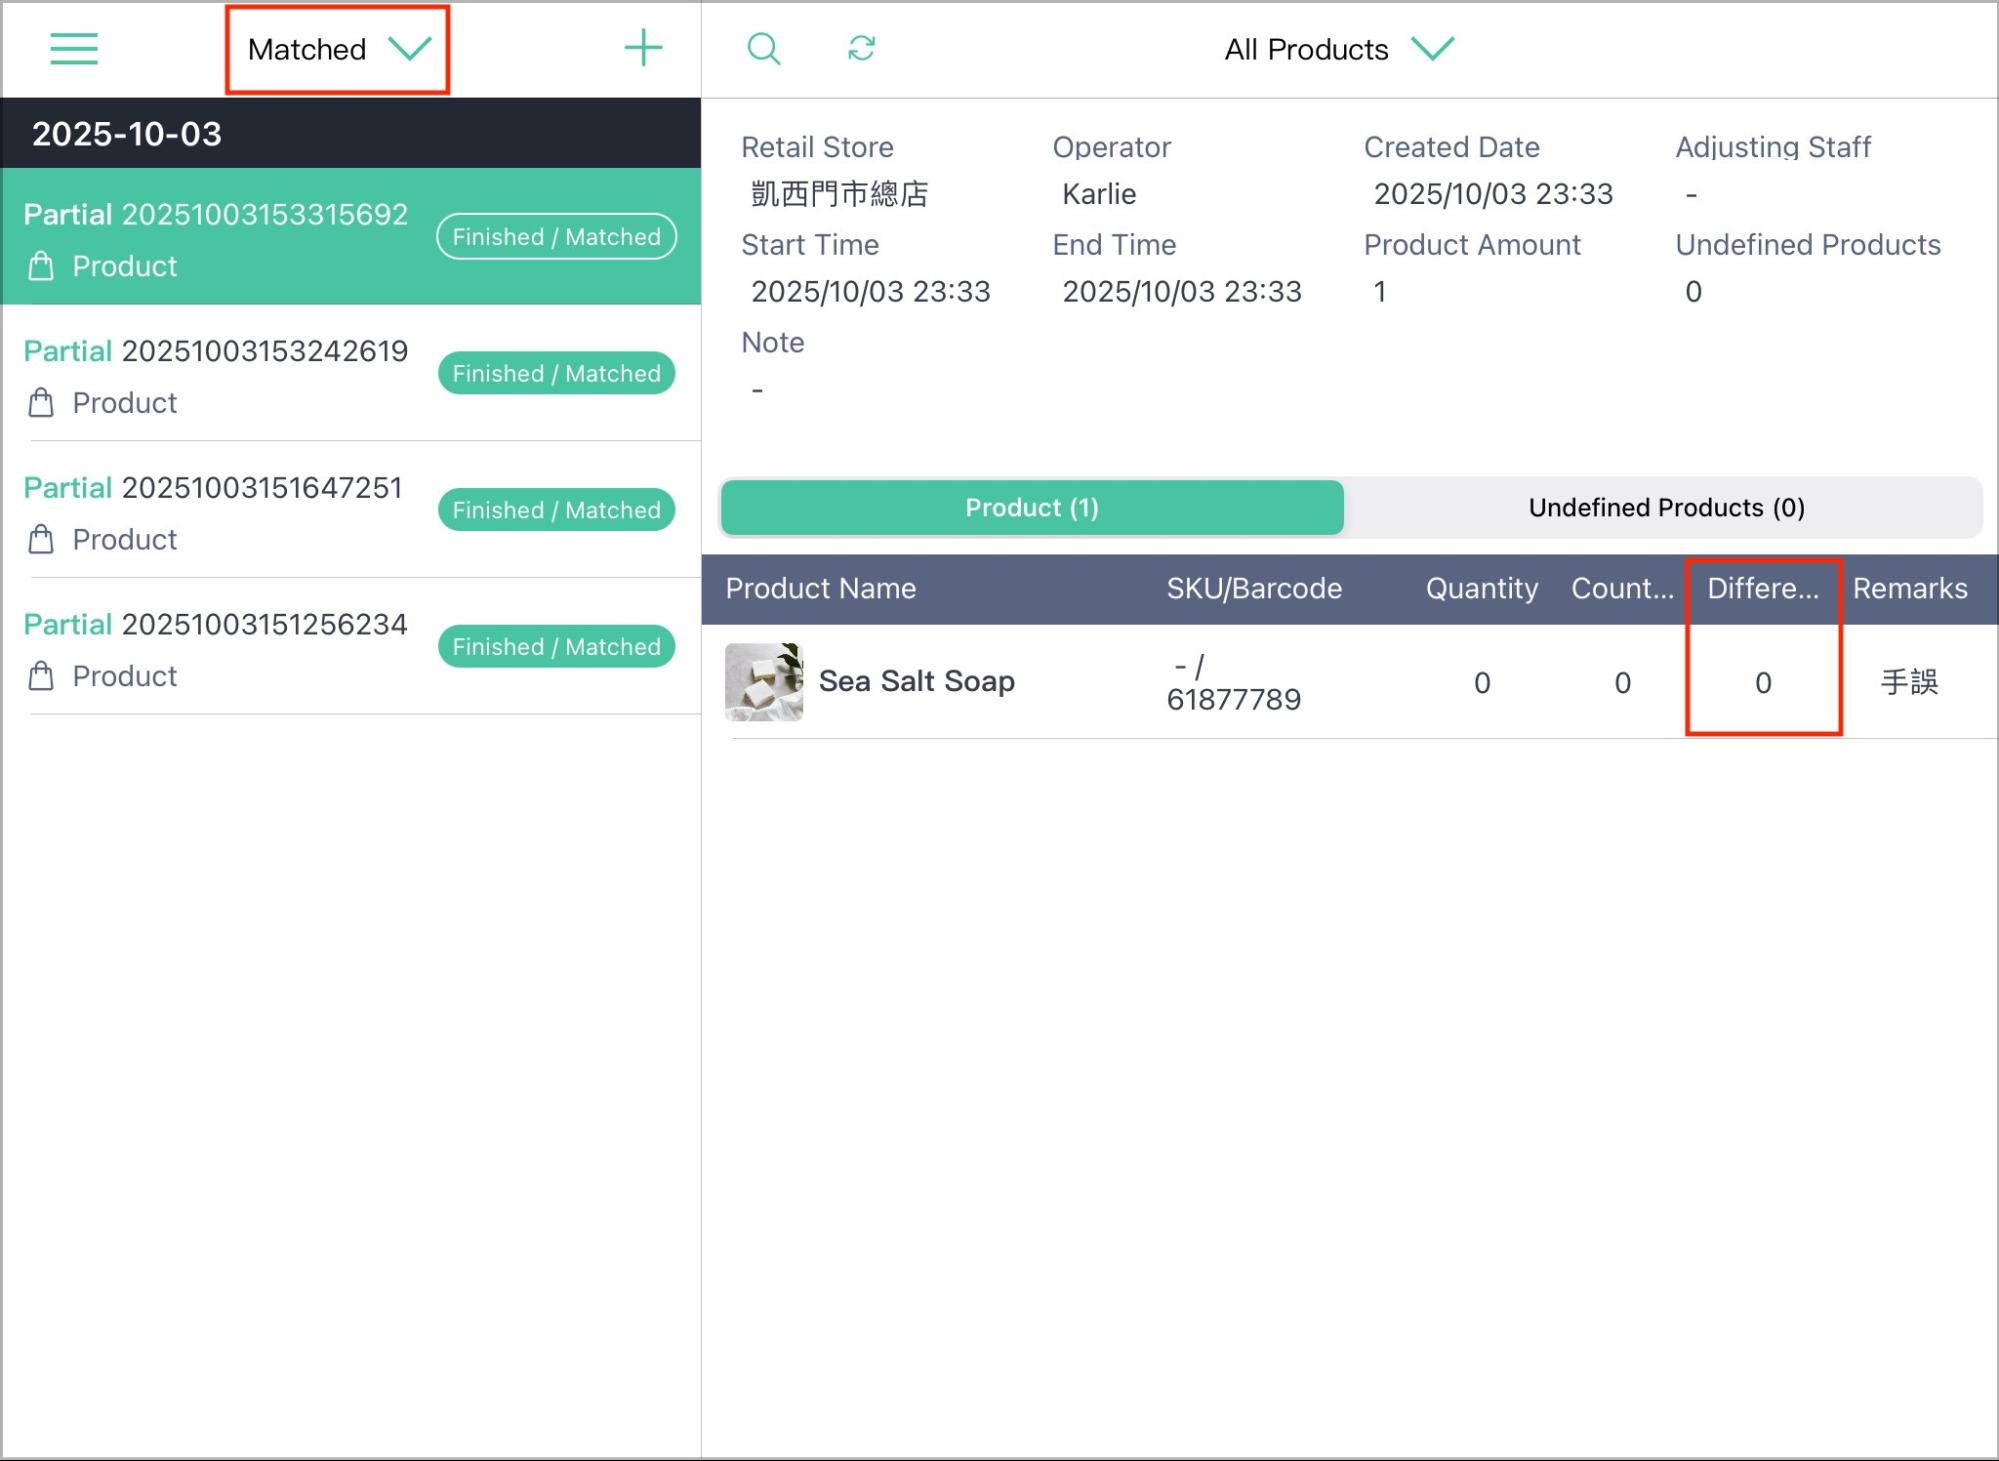Refresh the stocktake details
Image resolution: width=1999 pixels, height=1461 pixels.
click(x=861, y=48)
